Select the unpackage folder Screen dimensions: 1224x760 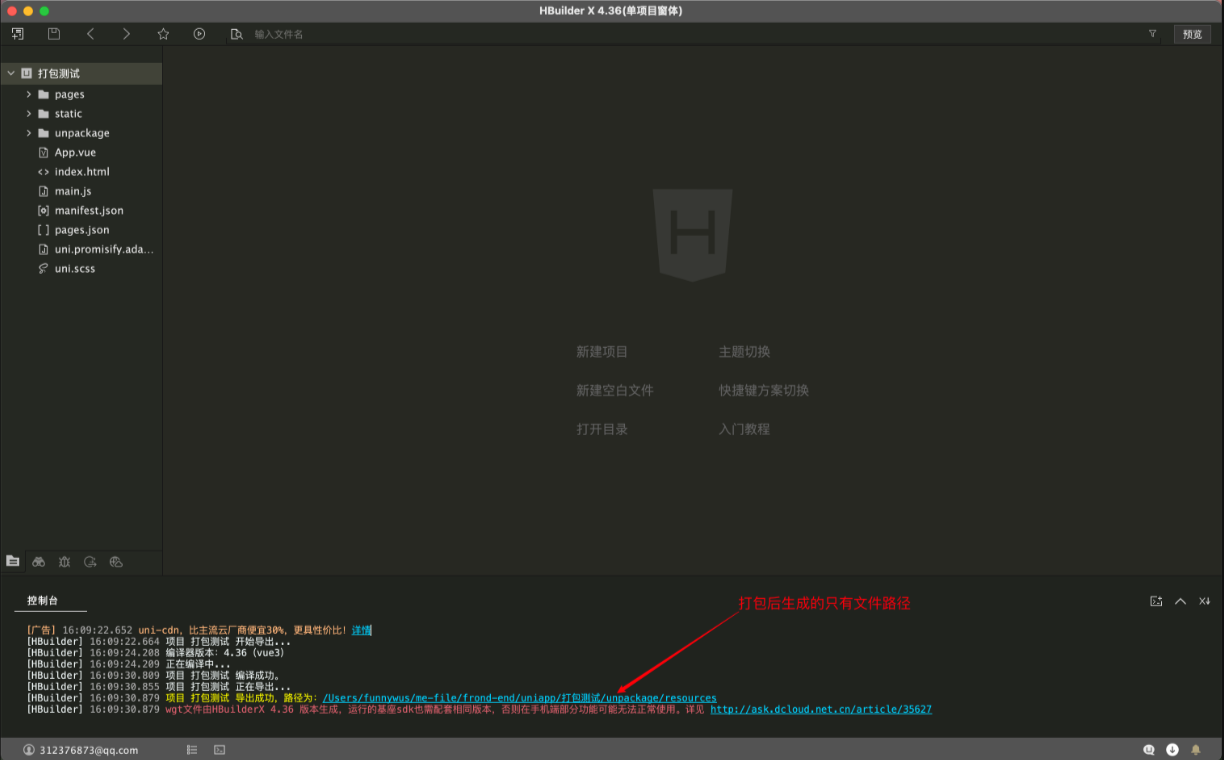(82, 133)
